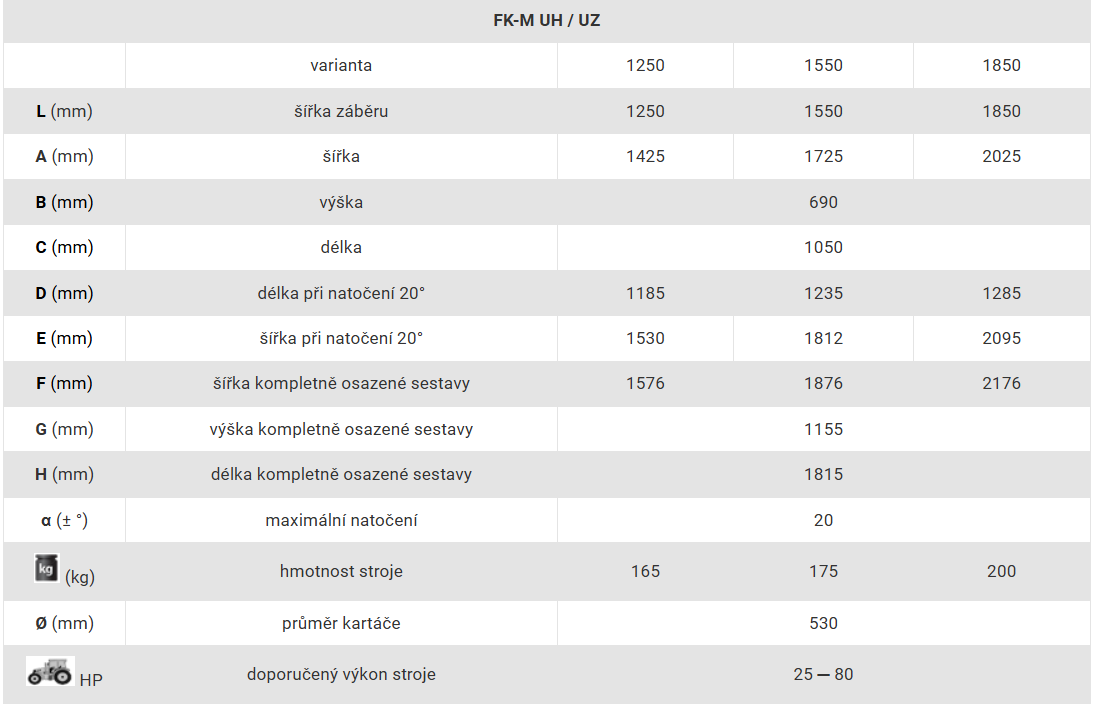Click 'maximální natočení' label
Screen dimensions: 1102x714
[x=341, y=520]
